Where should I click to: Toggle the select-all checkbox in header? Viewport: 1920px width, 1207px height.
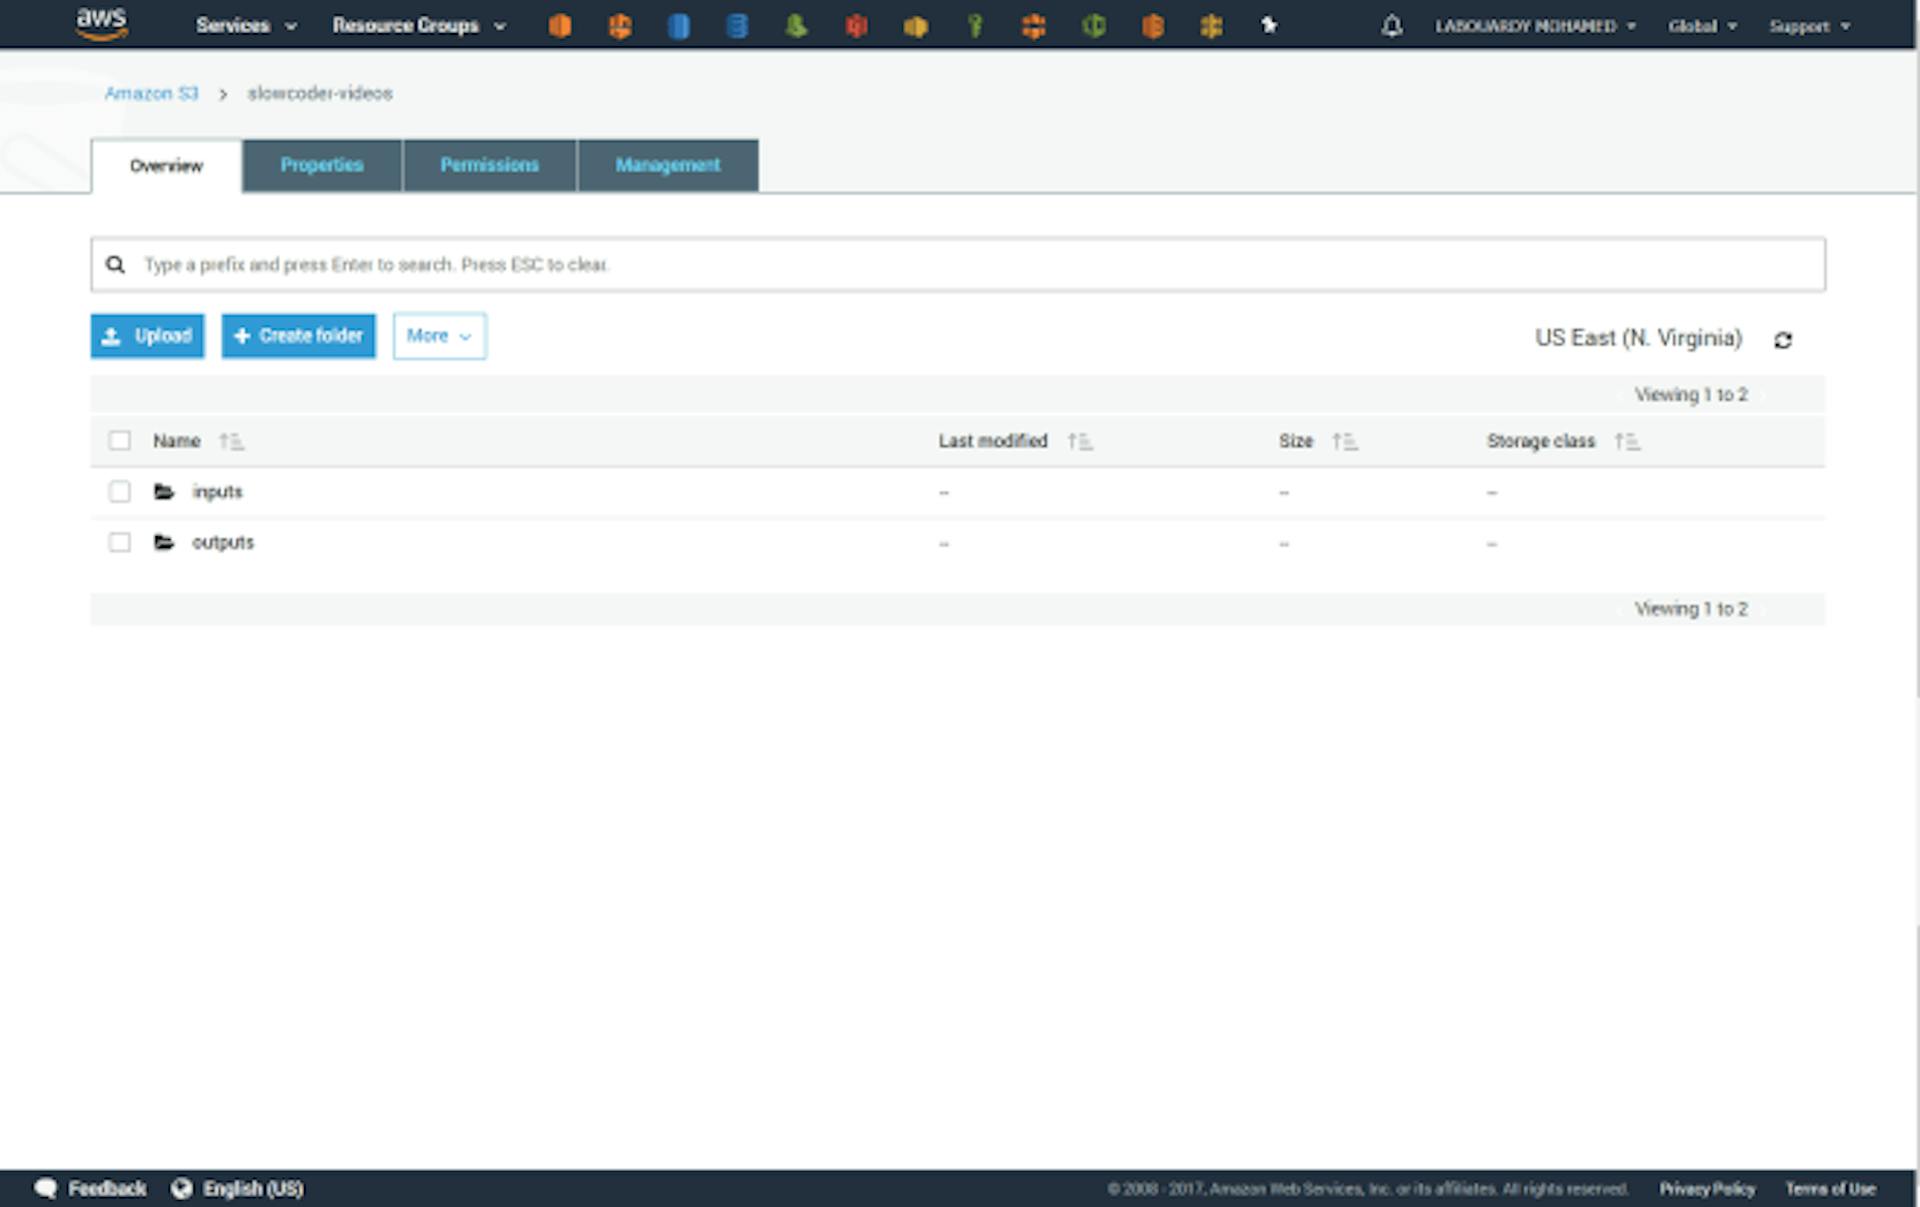[x=119, y=441]
